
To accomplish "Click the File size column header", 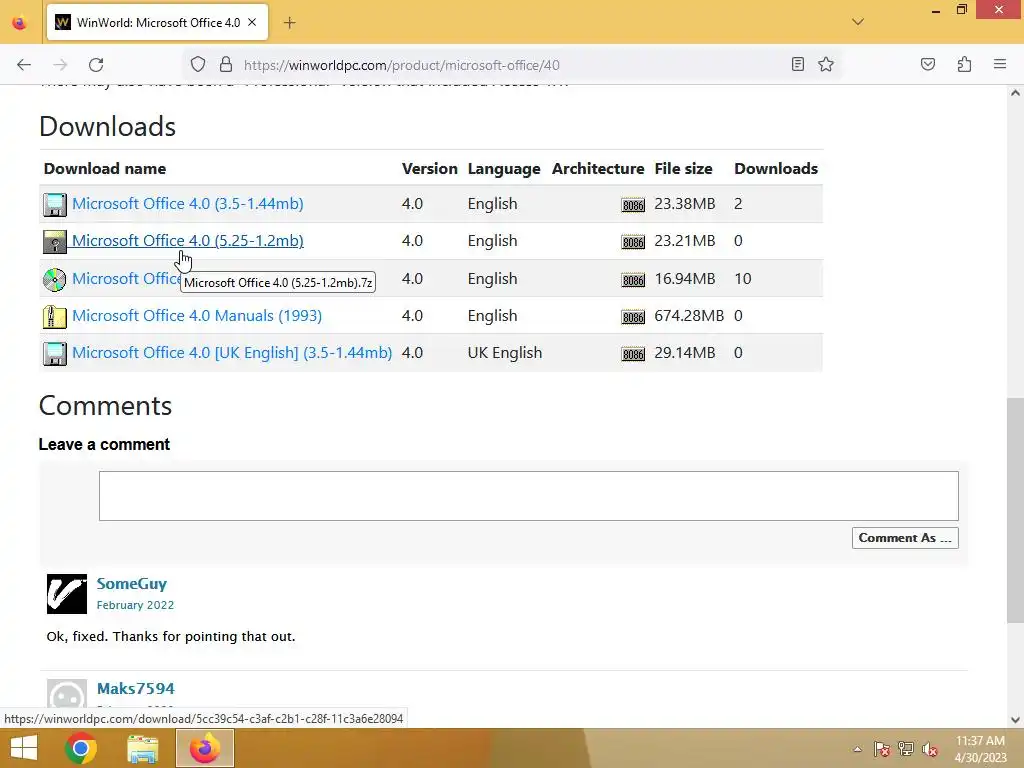I will [683, 168].
